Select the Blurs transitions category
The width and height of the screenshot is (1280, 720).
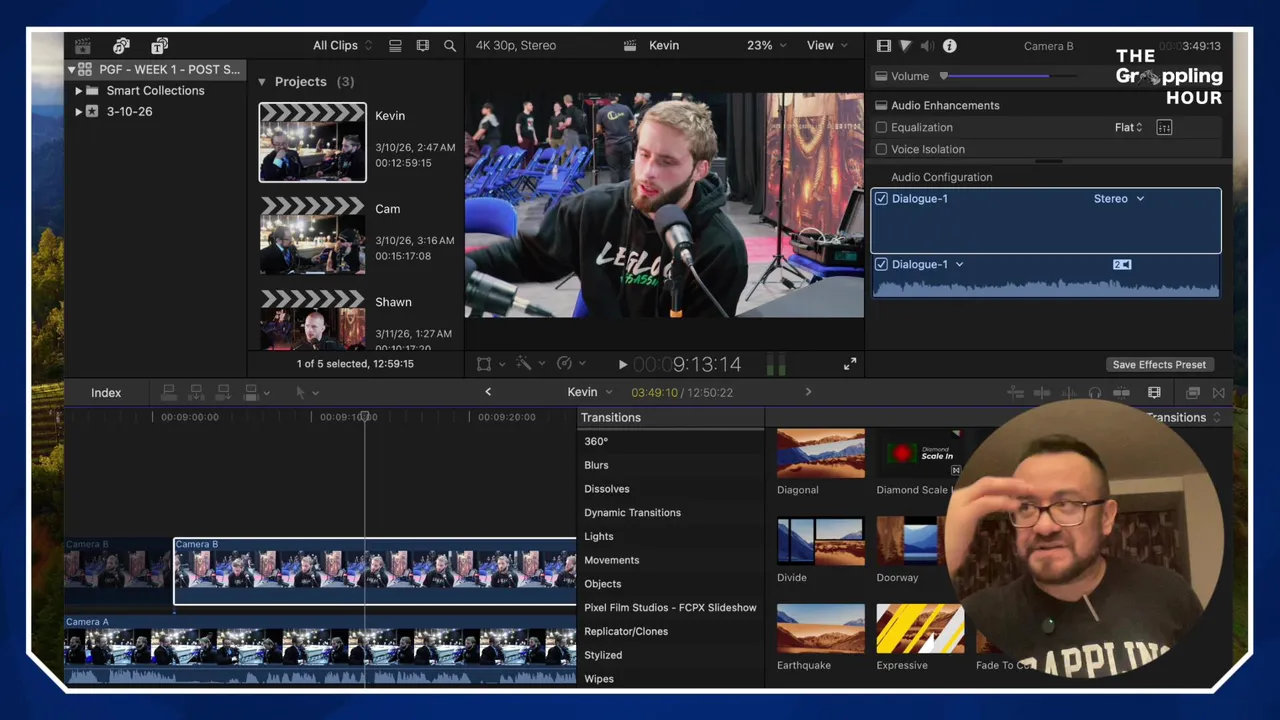[596, 465]
